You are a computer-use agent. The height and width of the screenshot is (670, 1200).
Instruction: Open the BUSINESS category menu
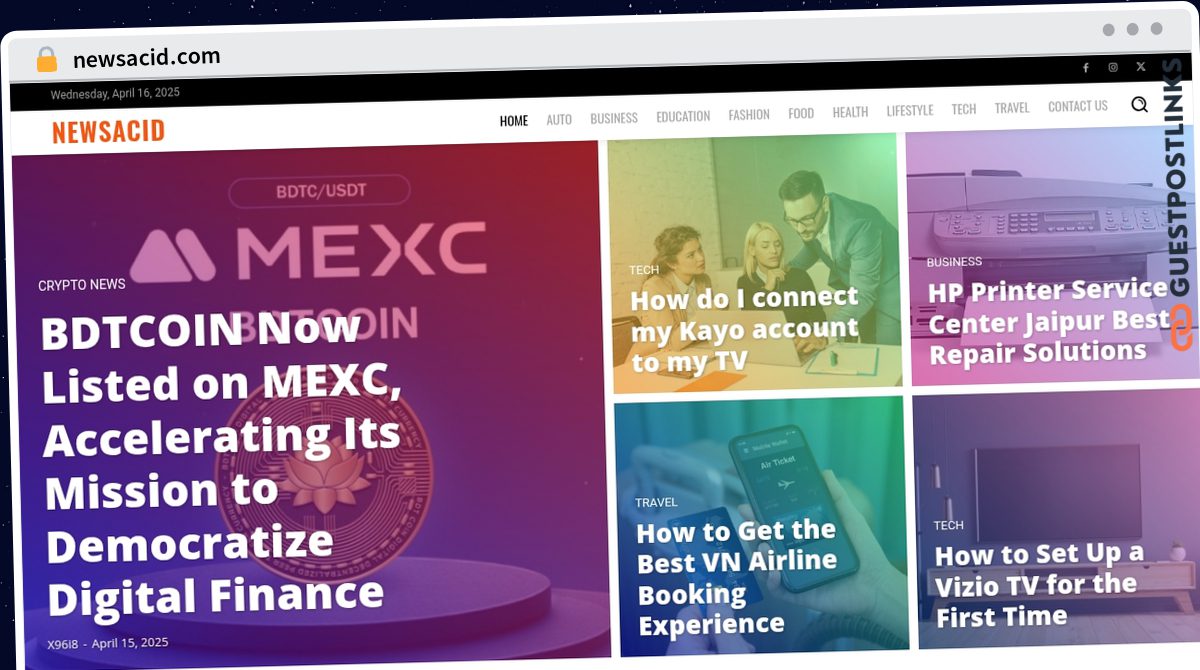pyautogui.click(x=614, y=118)
